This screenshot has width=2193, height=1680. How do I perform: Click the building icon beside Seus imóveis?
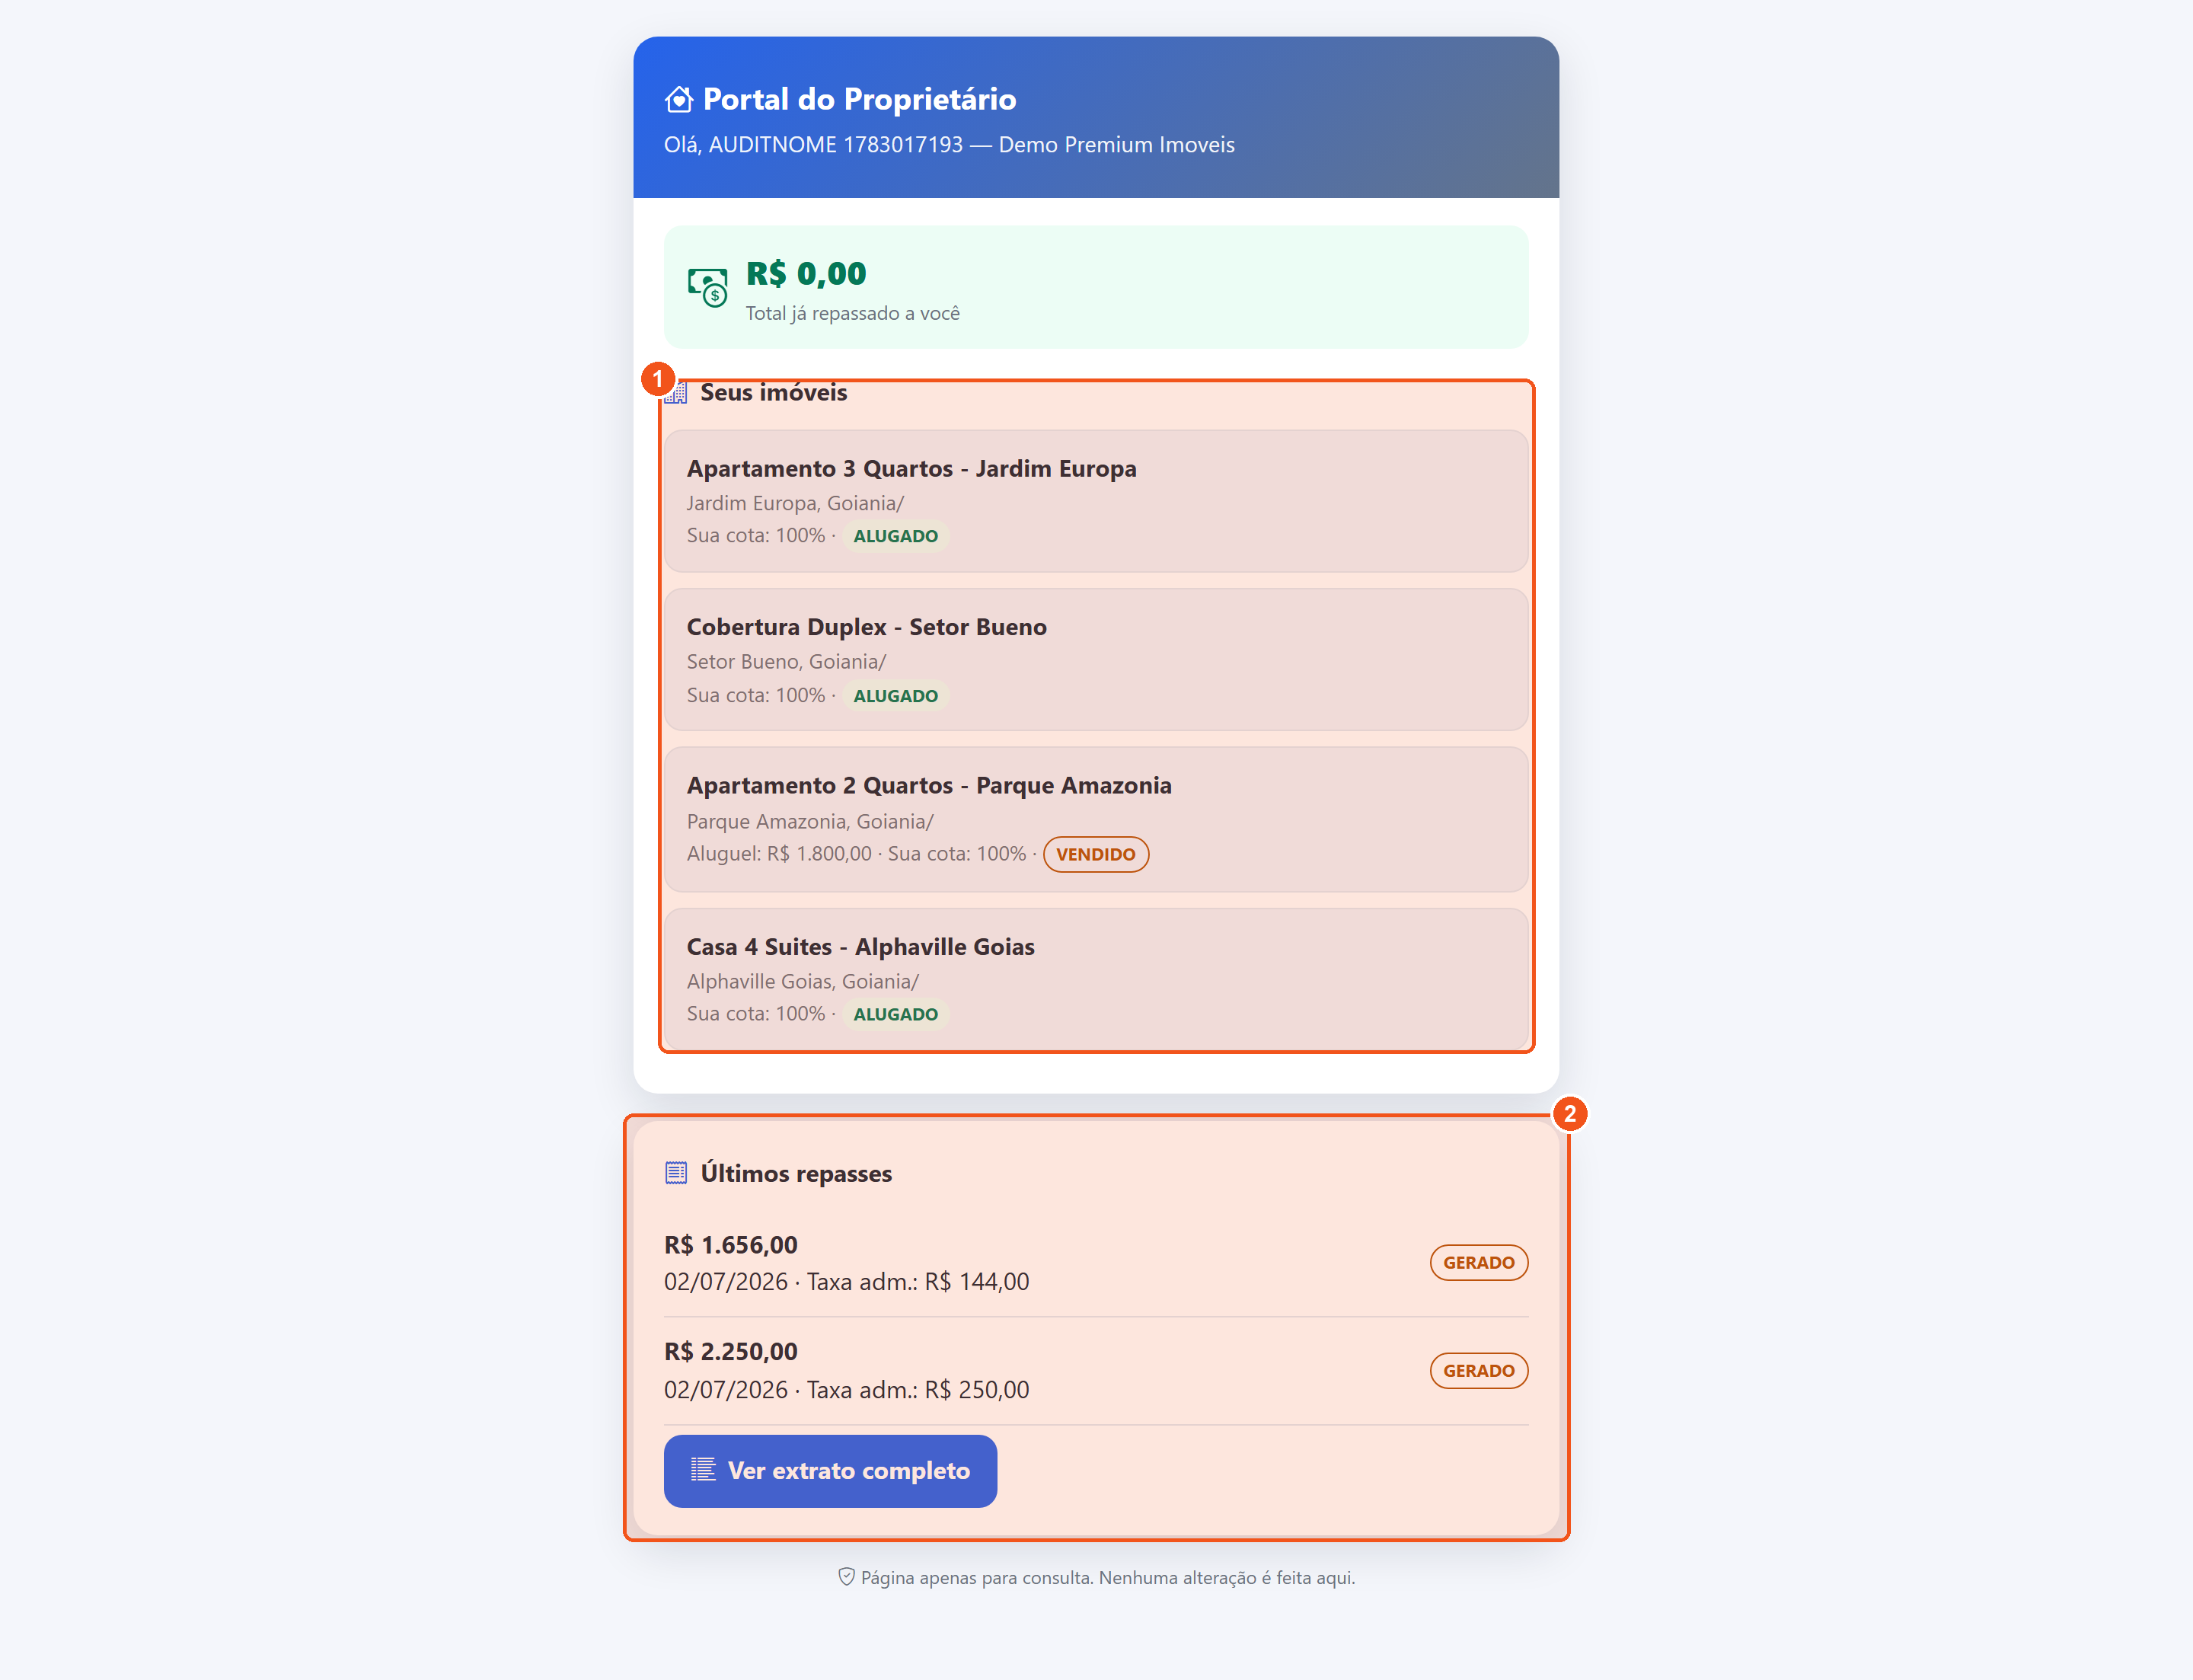click(x=677, y=393)
